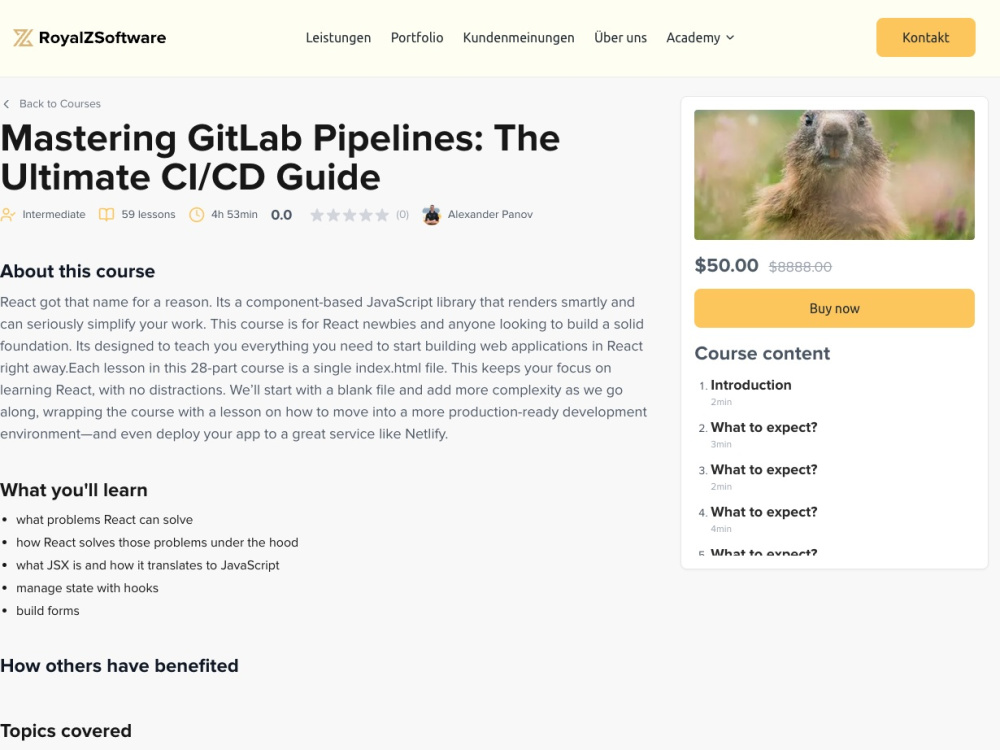
Task: Click the Kontakt button
Action: point(925,38)
